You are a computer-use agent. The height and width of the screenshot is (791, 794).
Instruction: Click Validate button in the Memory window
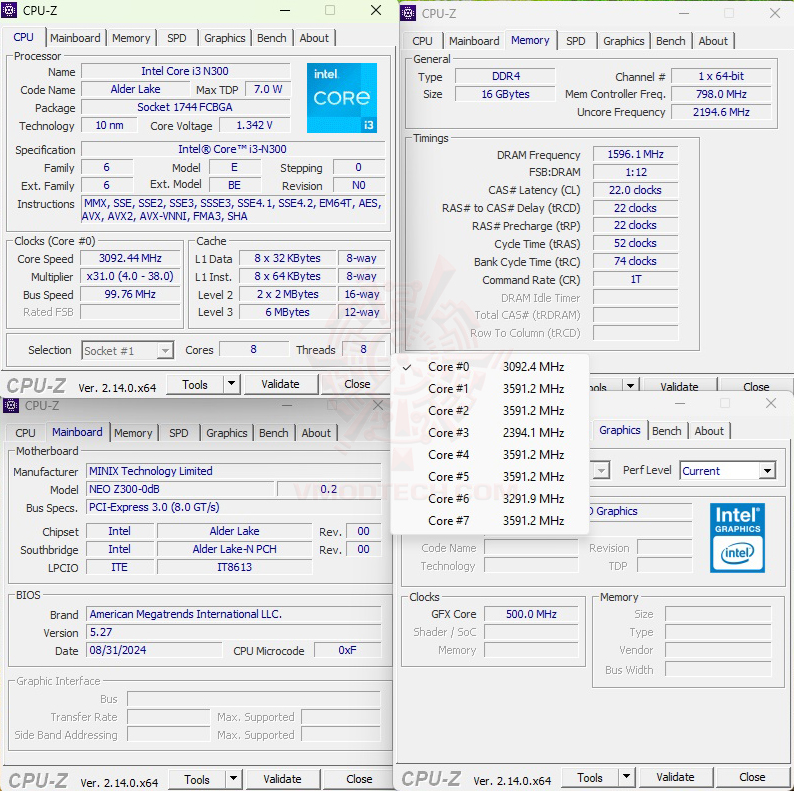click(679, 386)
